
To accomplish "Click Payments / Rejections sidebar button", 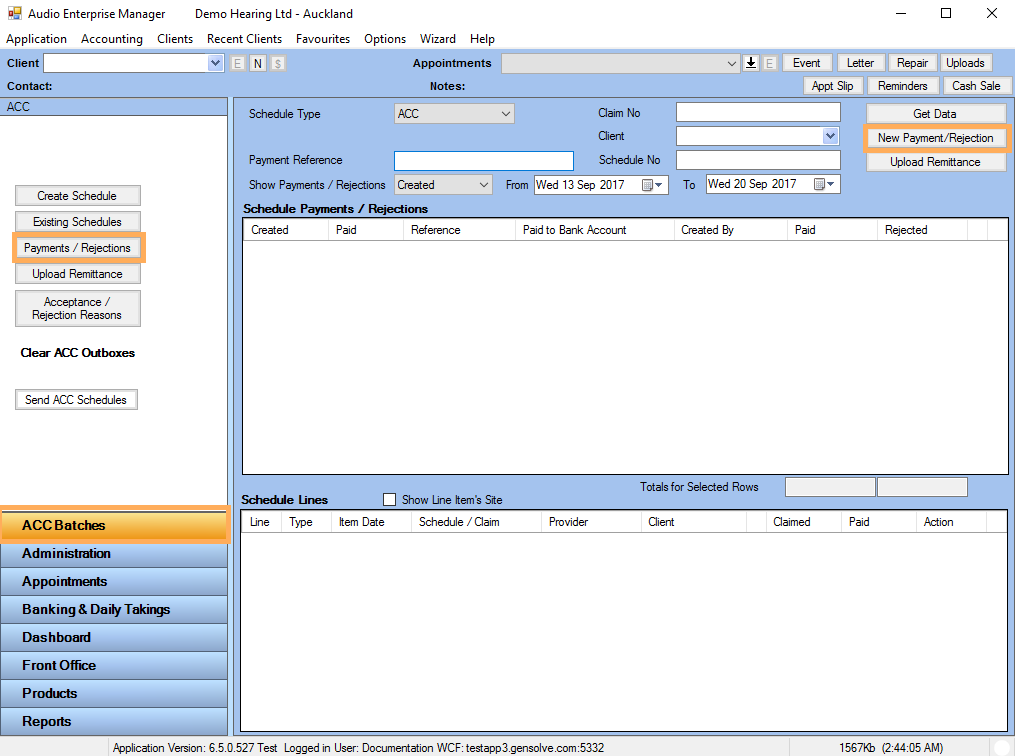I will 78,248.
